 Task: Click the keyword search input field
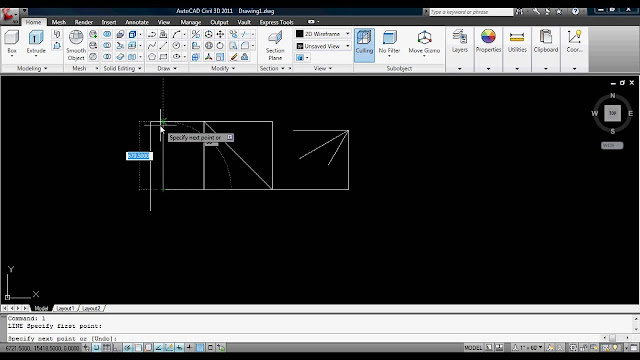[x=471, y=12]
